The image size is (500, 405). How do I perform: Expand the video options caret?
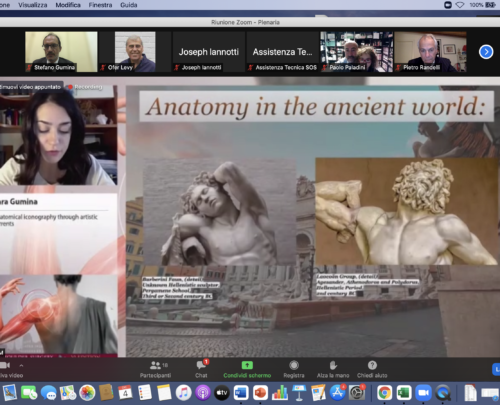tap(21, 365)
